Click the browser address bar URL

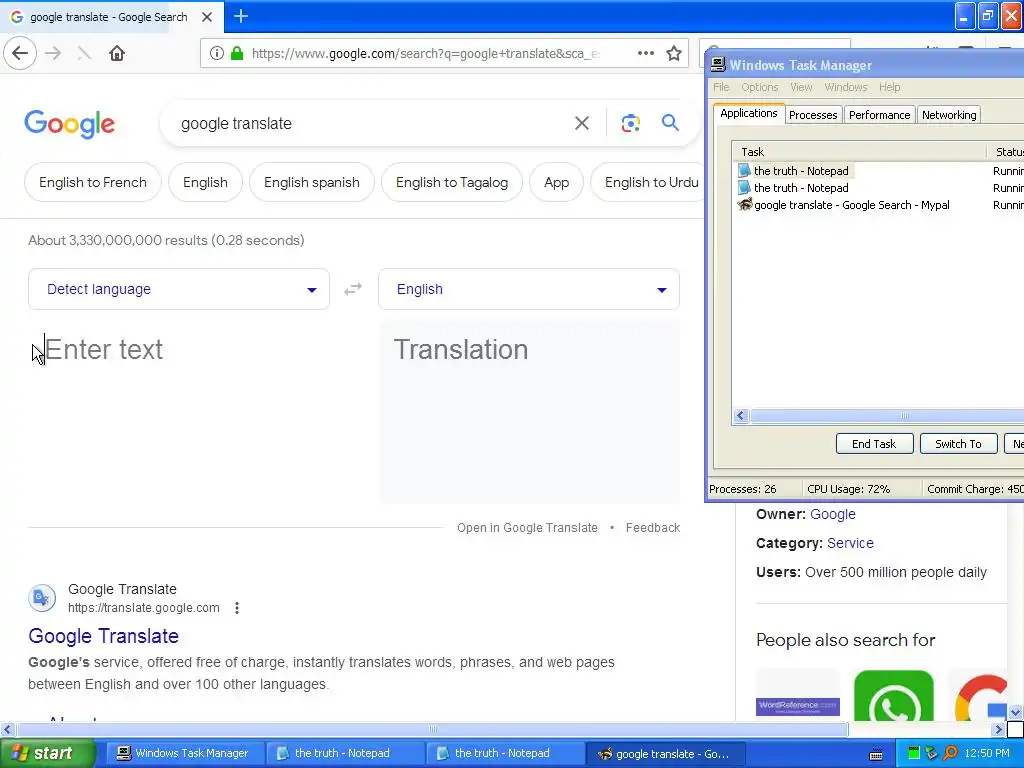(426, 54)
